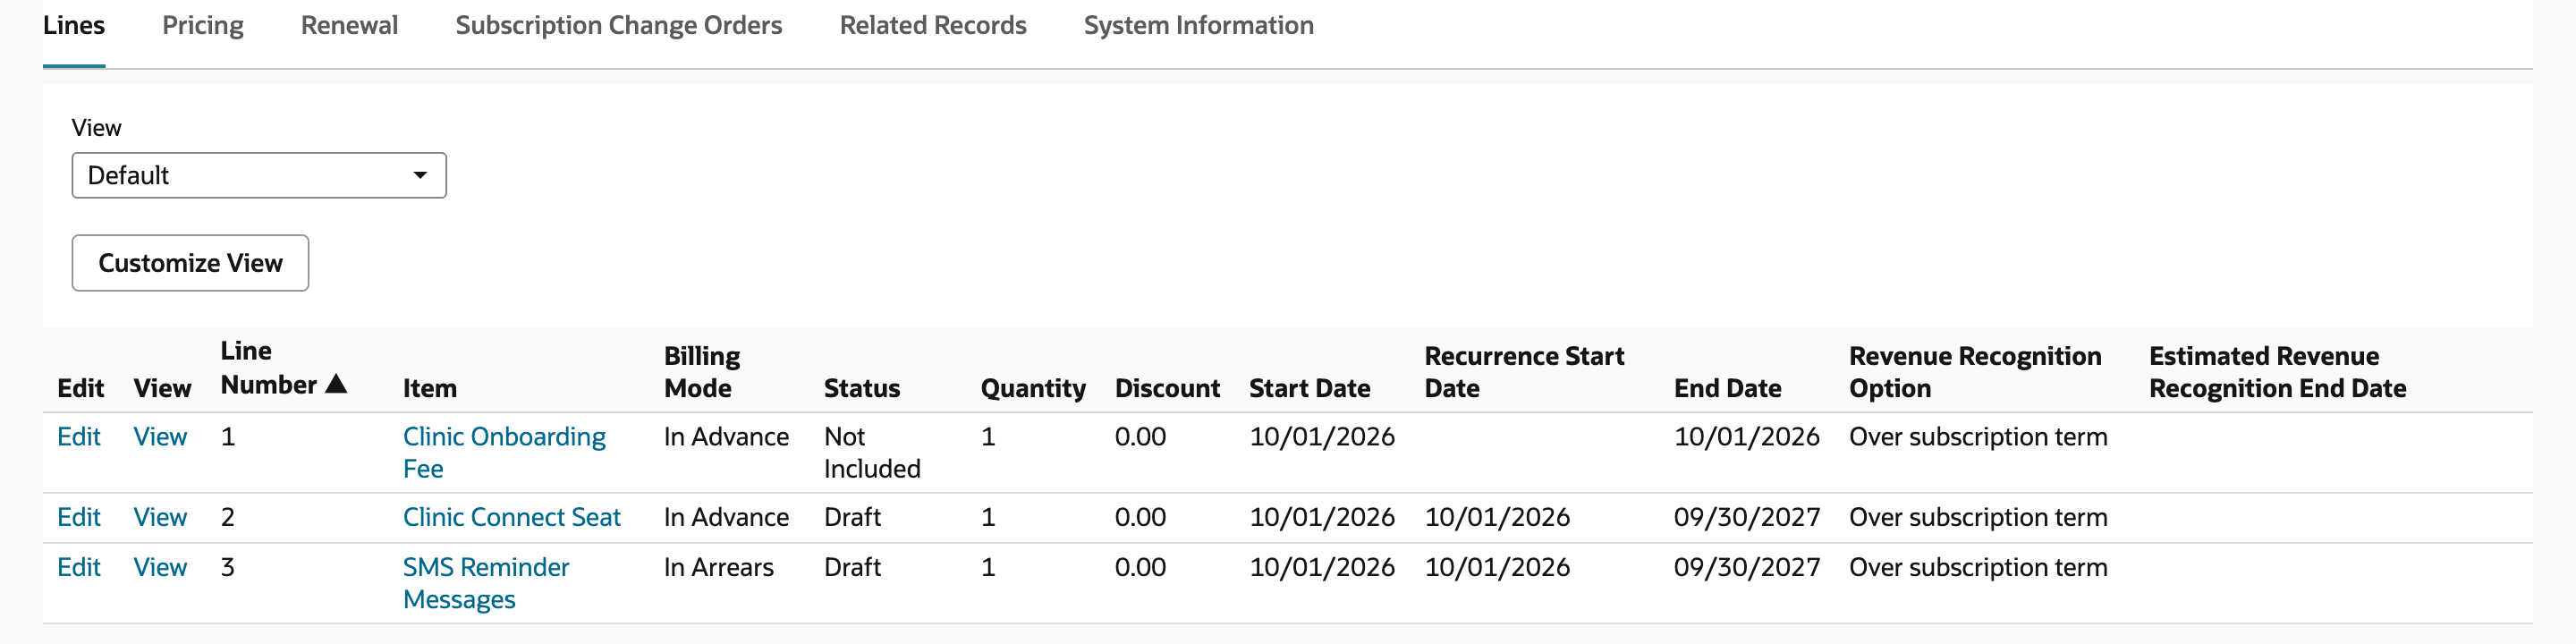Click Clinic Onboarding Fee's 0.00 discount
Screen dimensions: 2576x644
click(x=1140, y=437)
